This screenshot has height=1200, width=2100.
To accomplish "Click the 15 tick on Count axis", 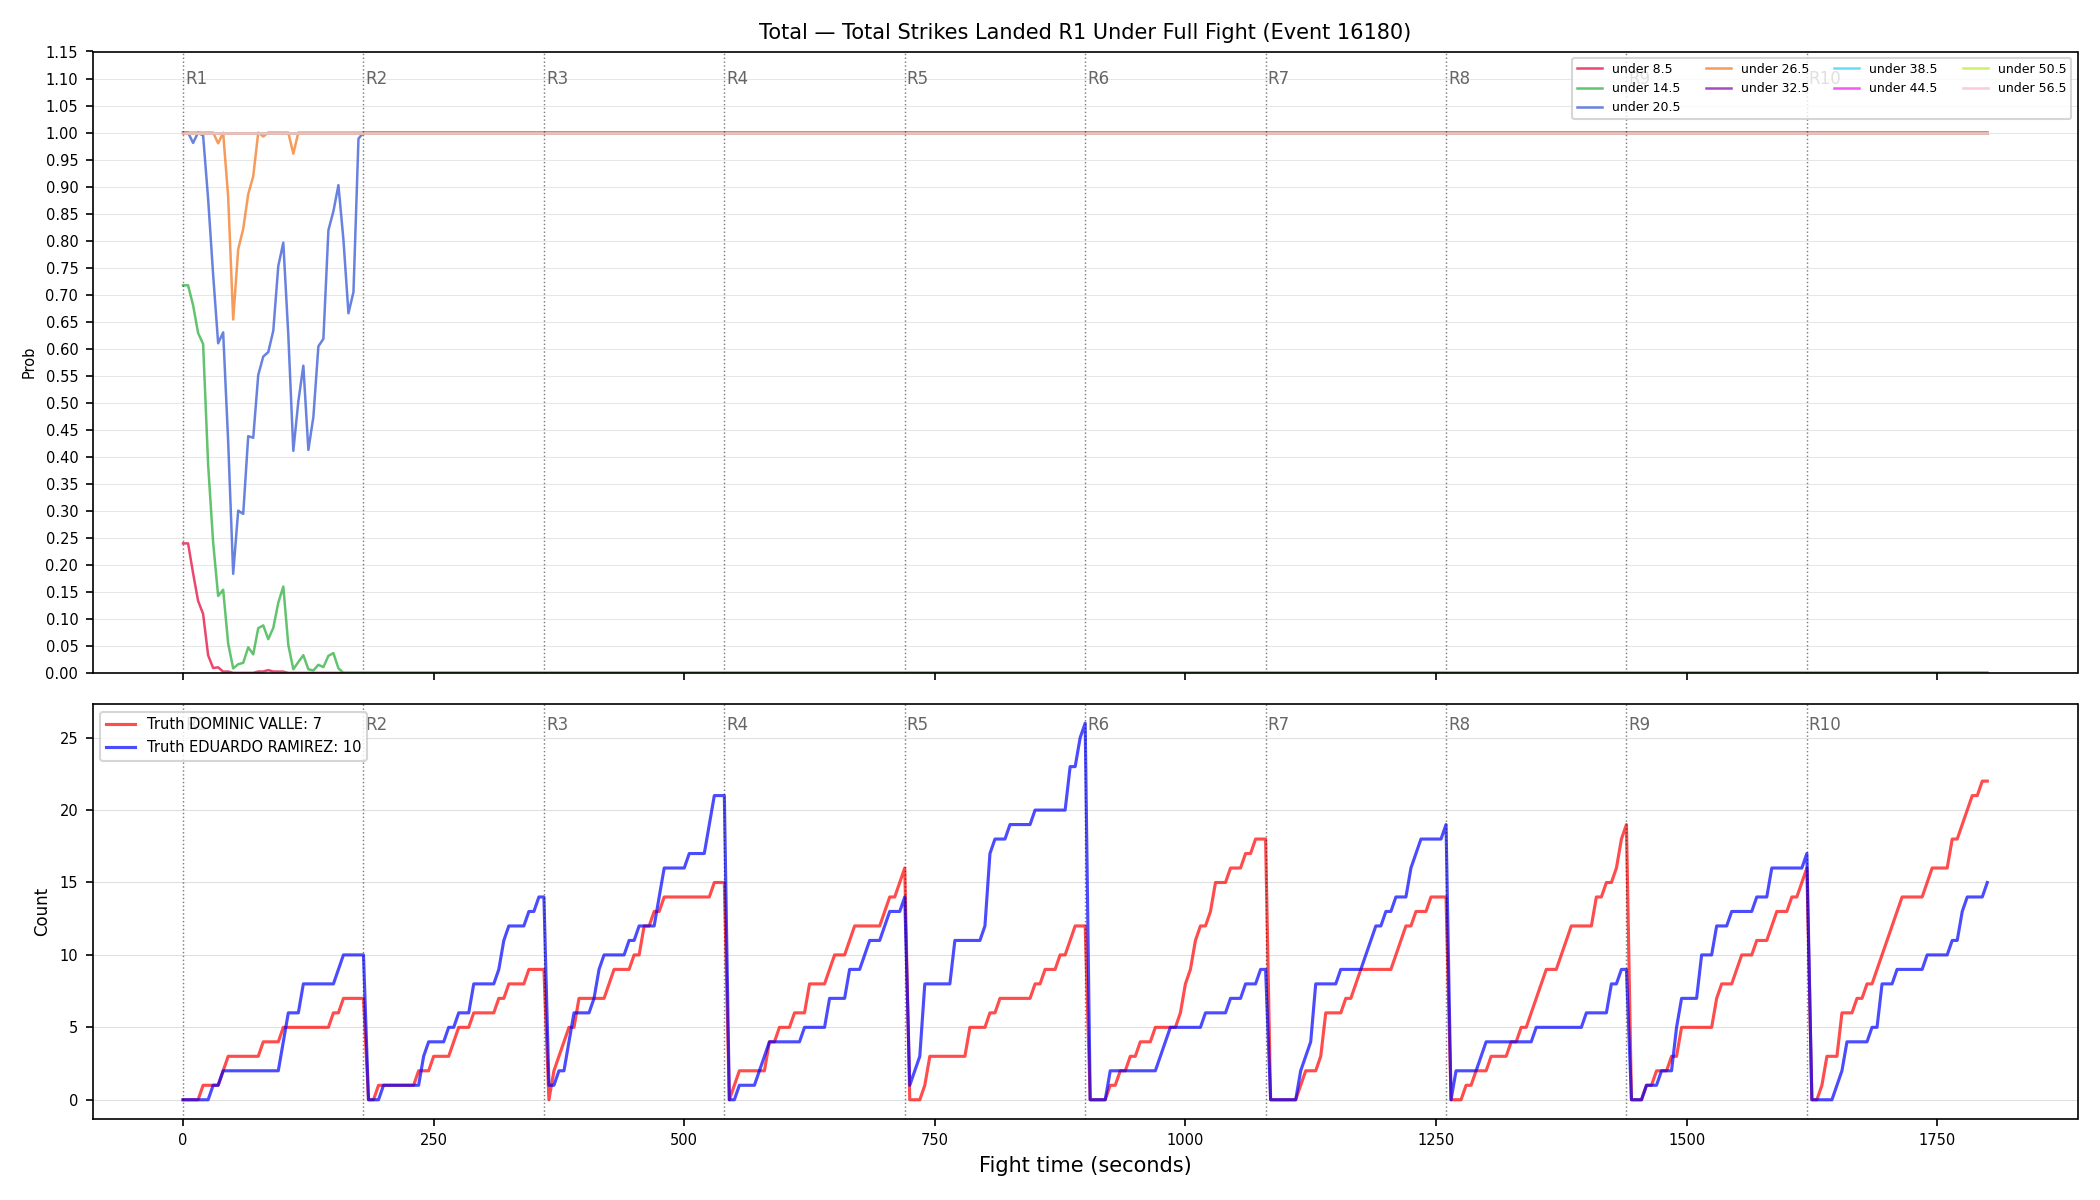I will click(69, 883).
